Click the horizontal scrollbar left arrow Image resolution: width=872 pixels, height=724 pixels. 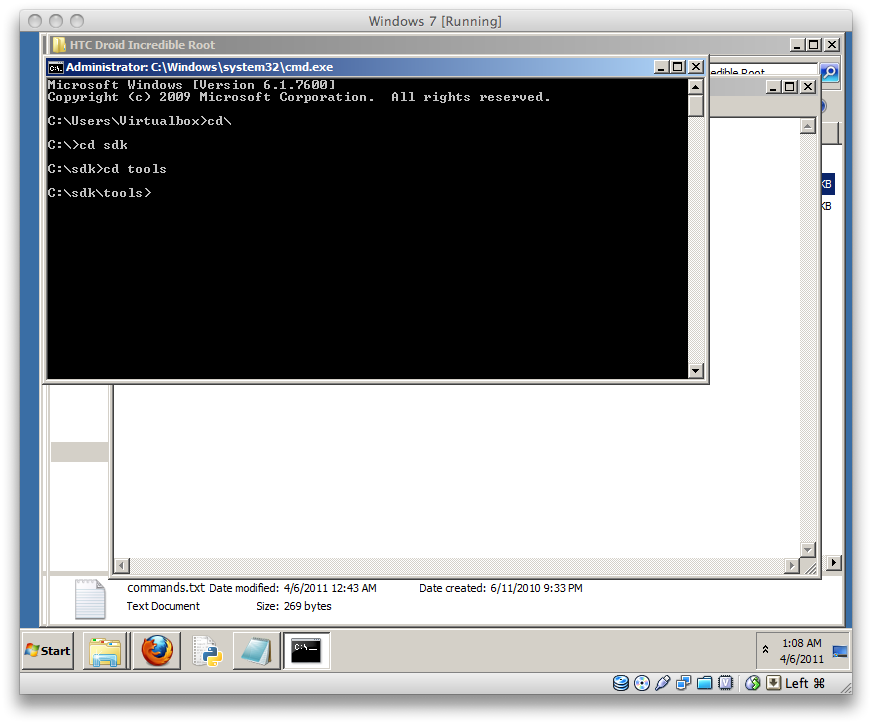[x=122, y=566]
